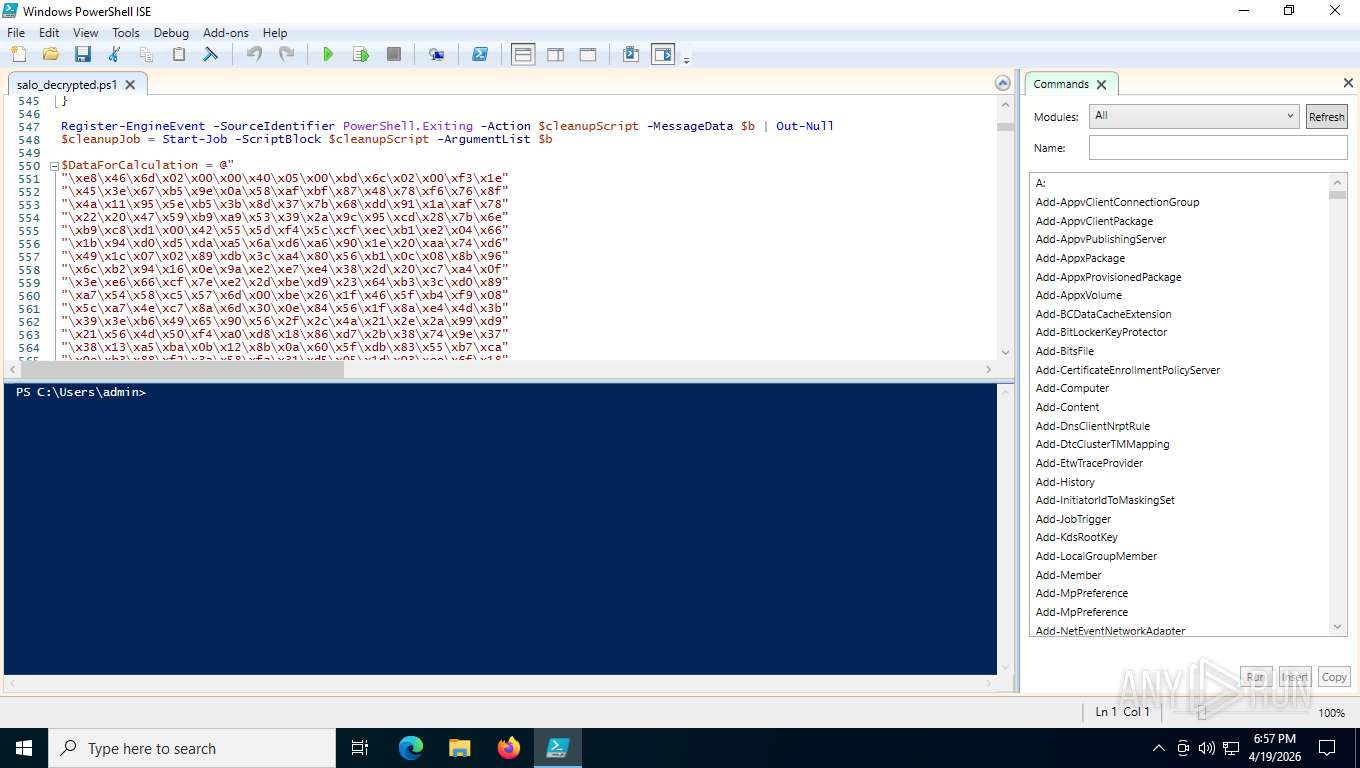Collapse script pane with round chevron button

point(1003,83)
